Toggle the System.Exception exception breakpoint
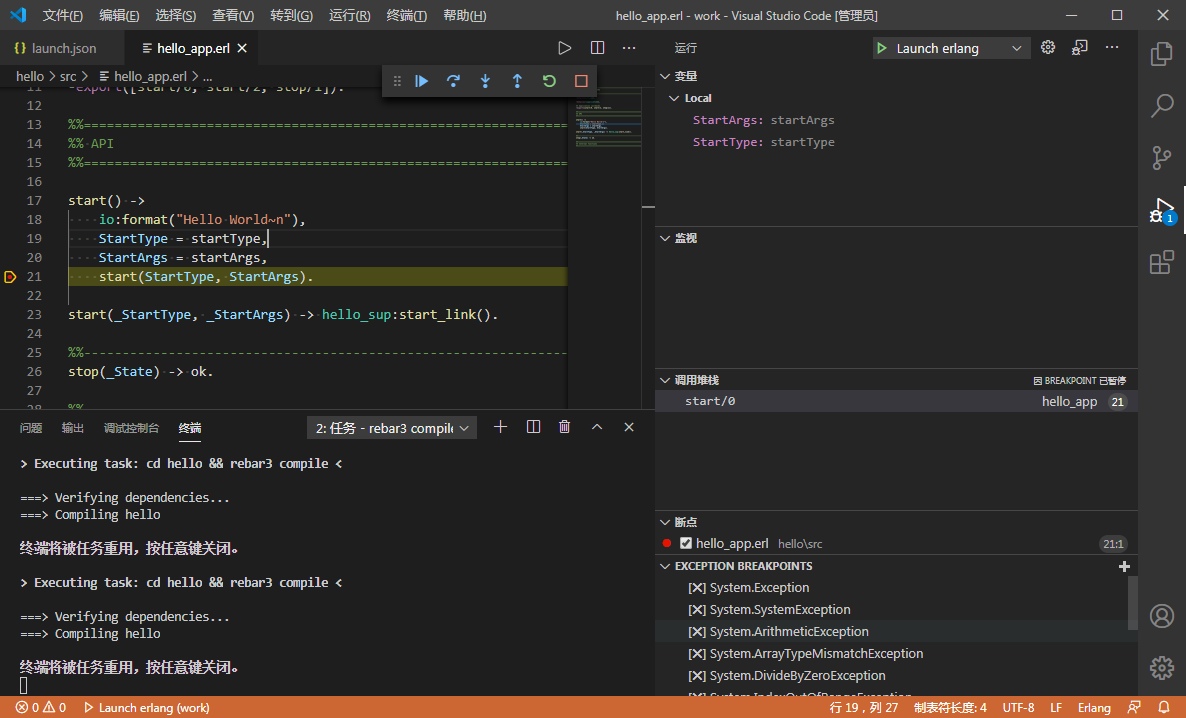Screen dimensions: 1186x718 coord(697,588)
